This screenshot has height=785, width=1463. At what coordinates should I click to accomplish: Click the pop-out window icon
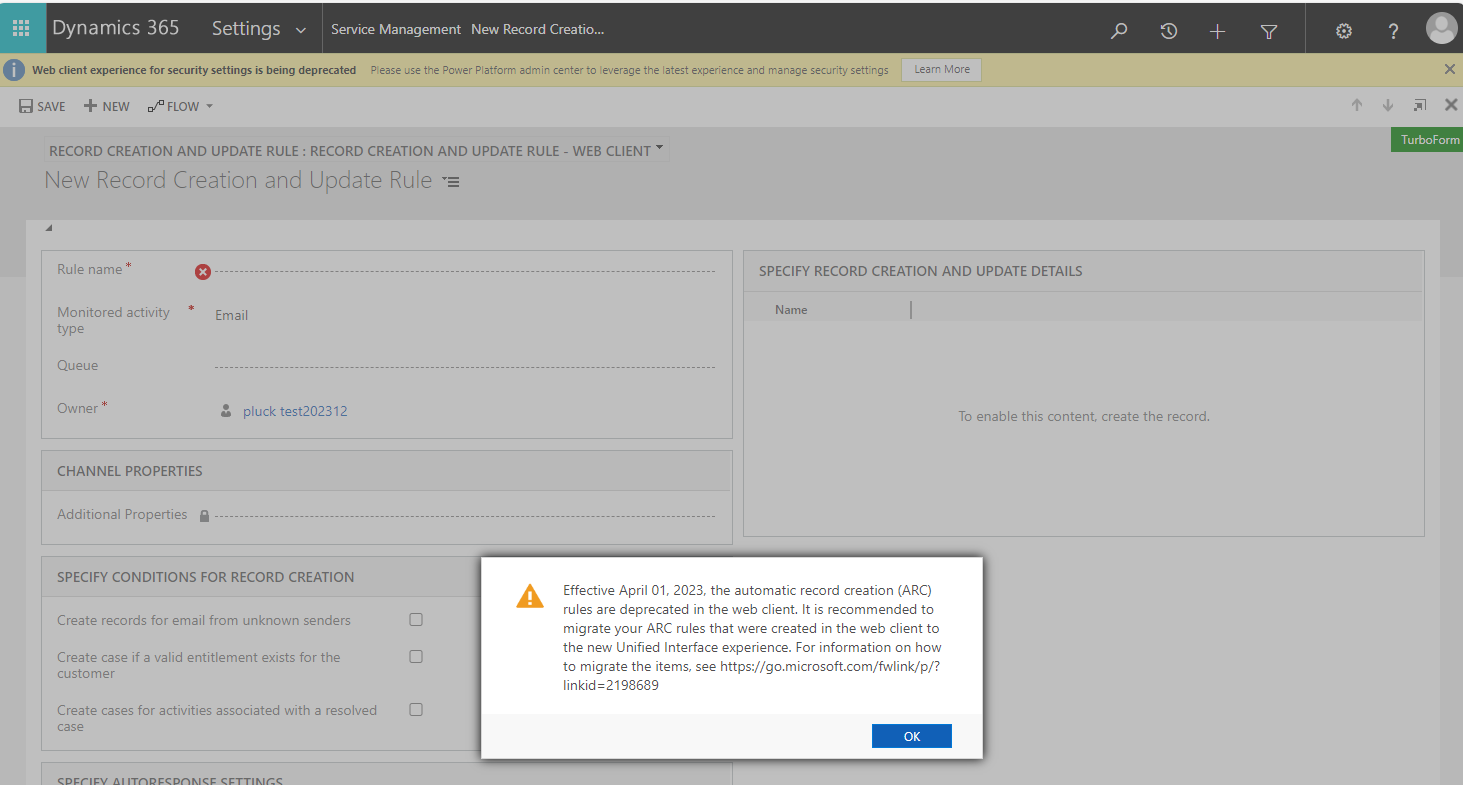point(1420,105)
